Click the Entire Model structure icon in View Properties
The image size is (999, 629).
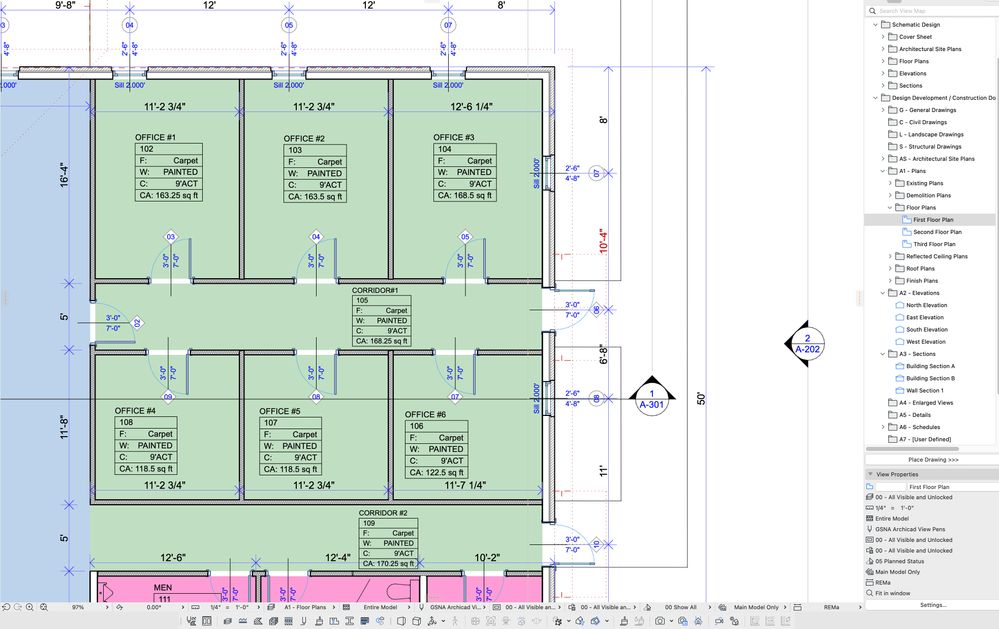[x=869, y=518]
